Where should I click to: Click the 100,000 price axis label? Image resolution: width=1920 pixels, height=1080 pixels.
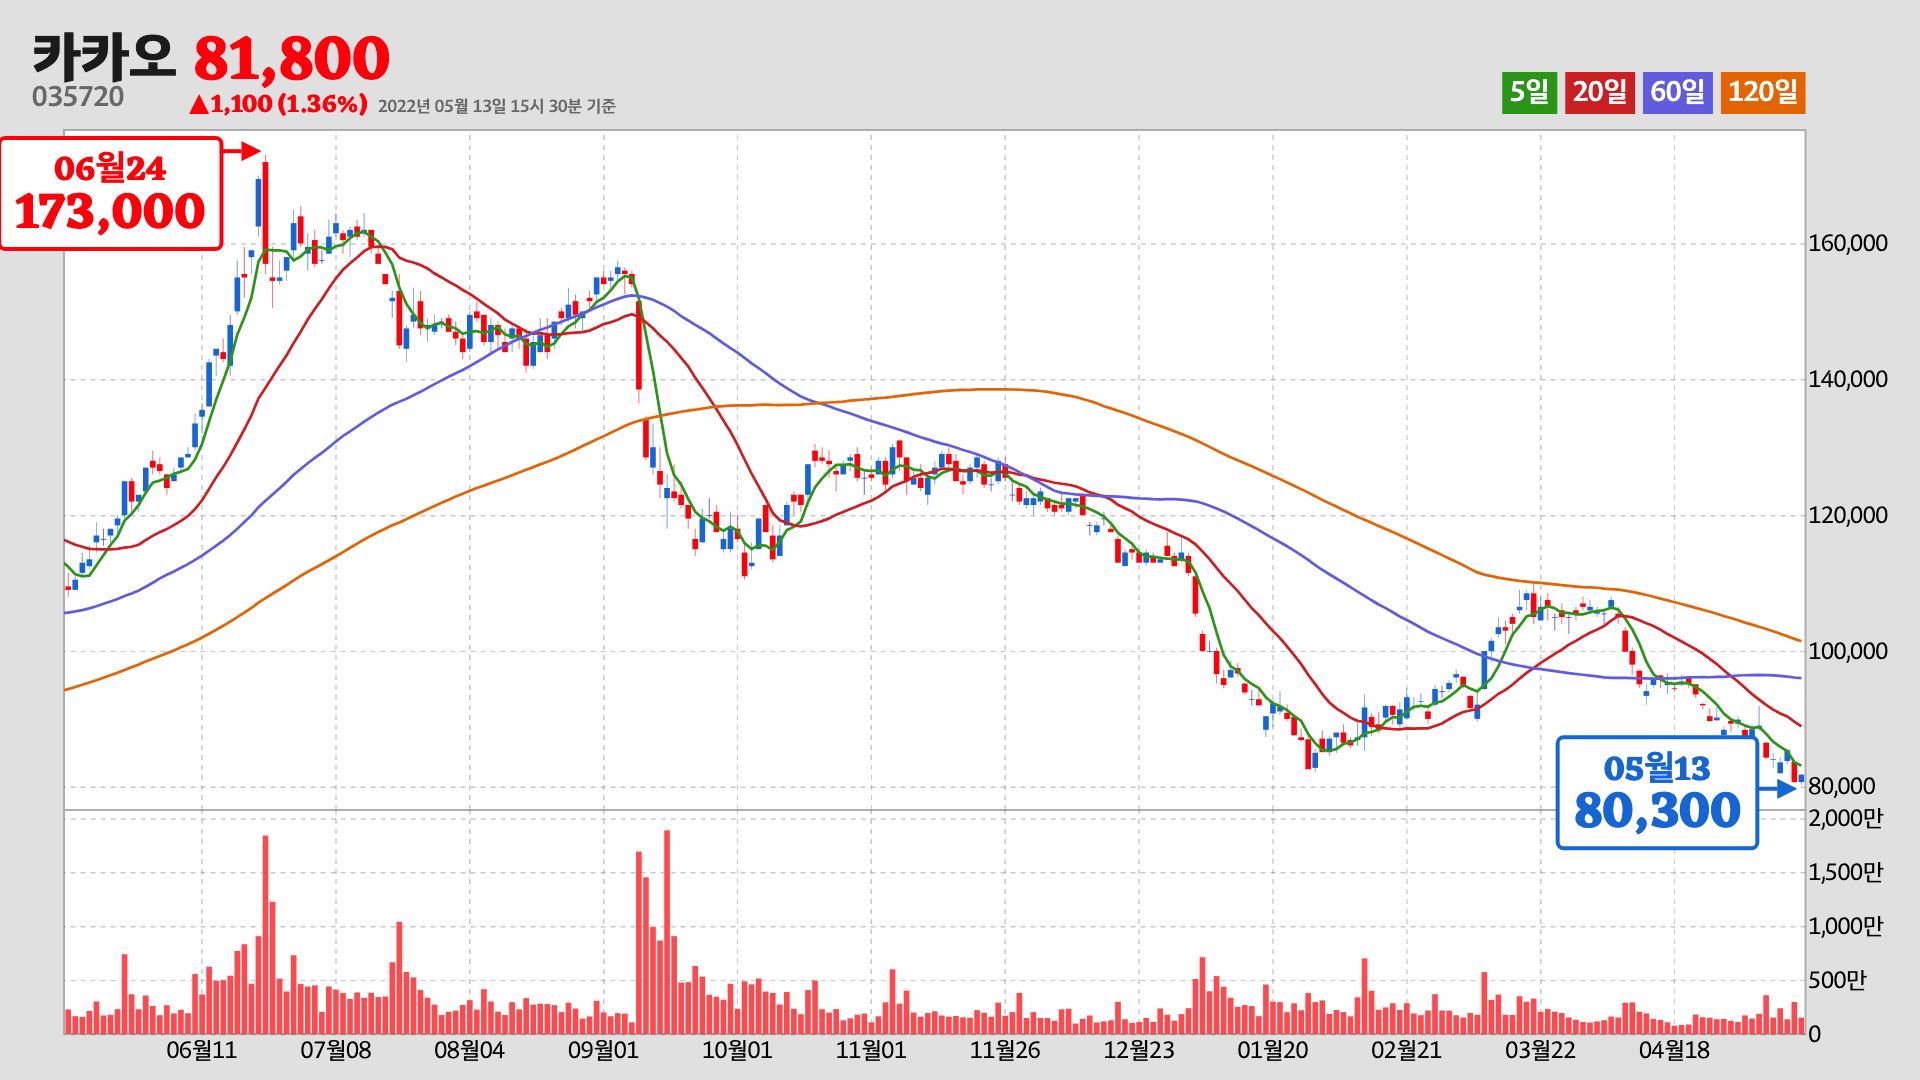point(1847,652)
